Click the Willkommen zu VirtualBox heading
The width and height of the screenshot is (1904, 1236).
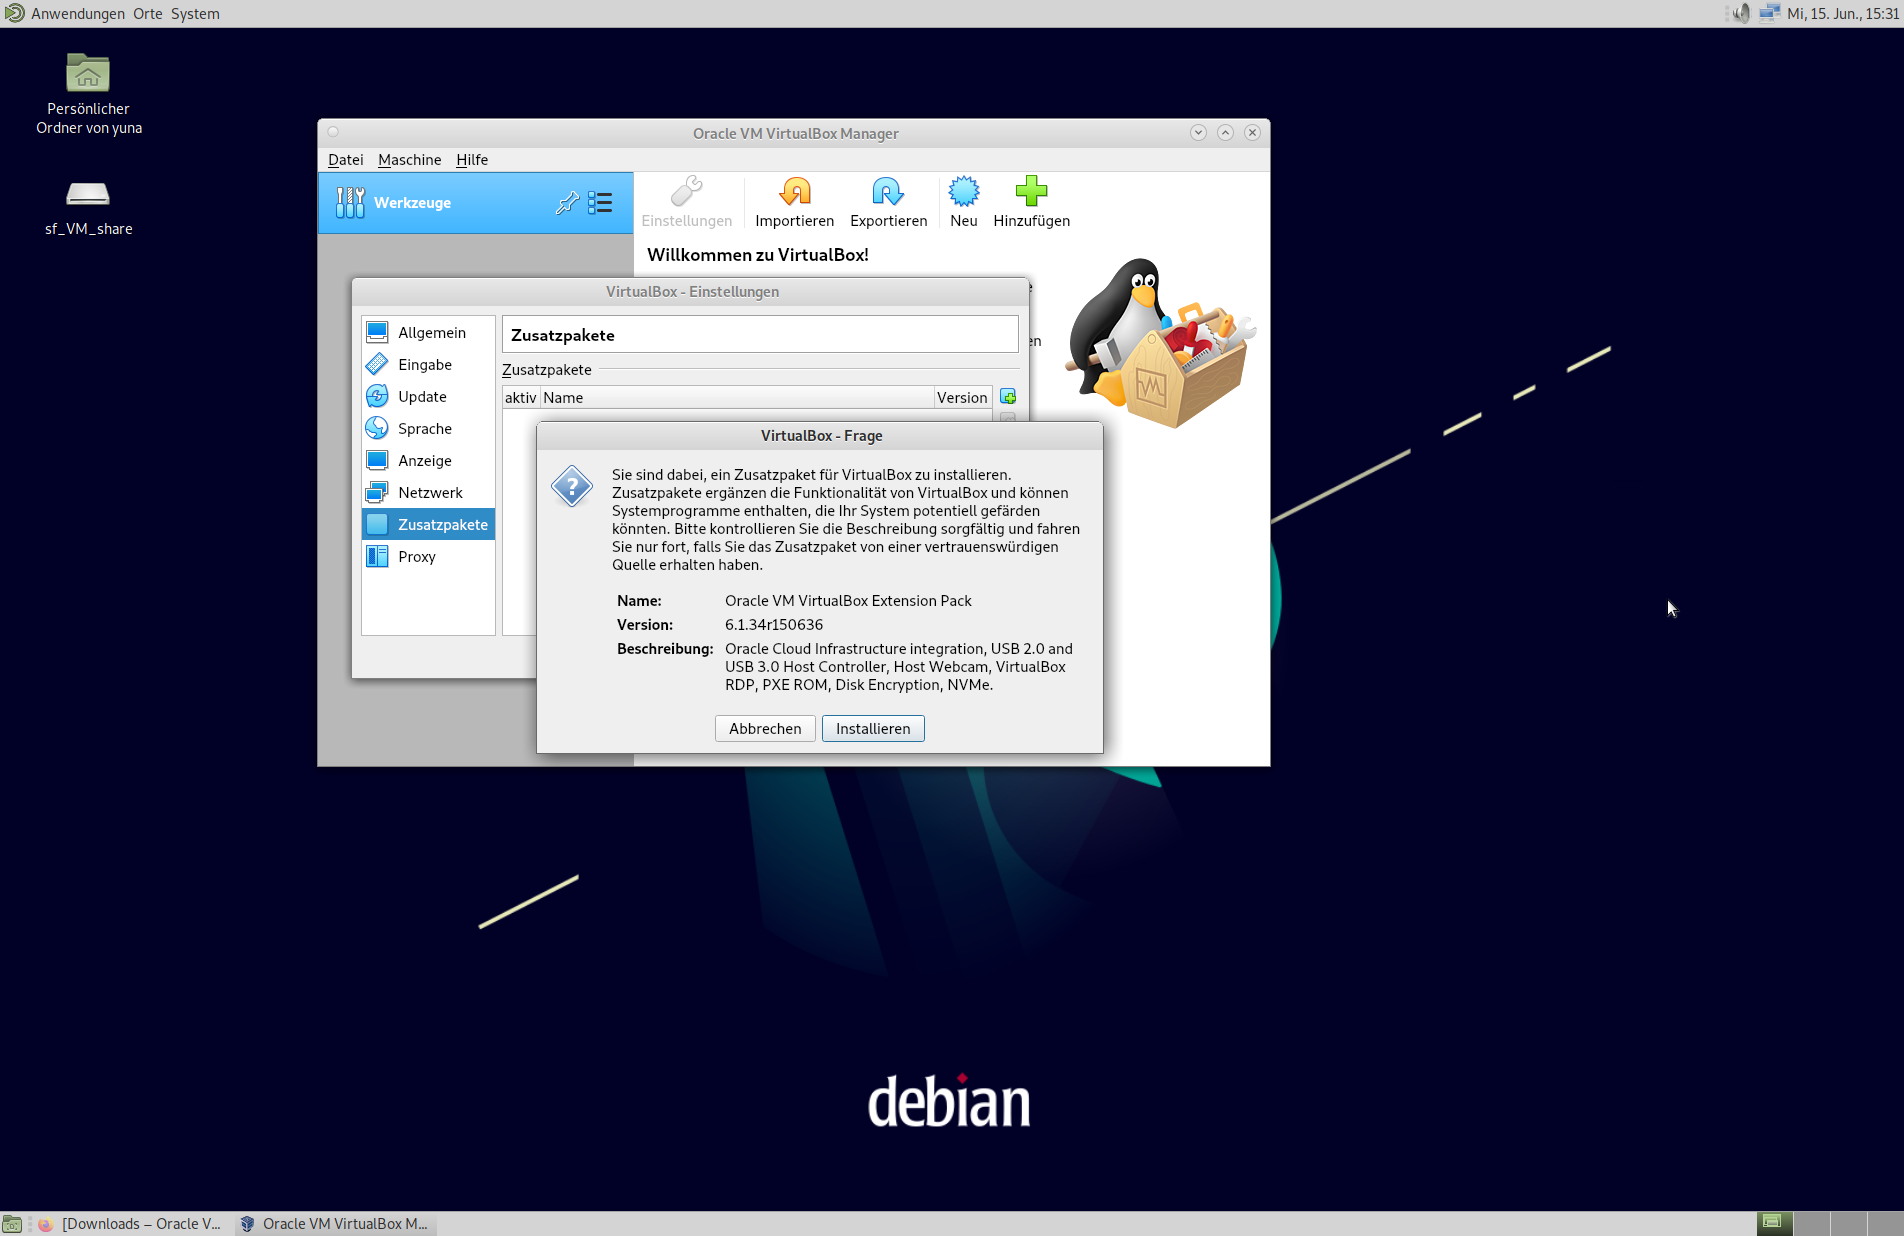(758, 255)
